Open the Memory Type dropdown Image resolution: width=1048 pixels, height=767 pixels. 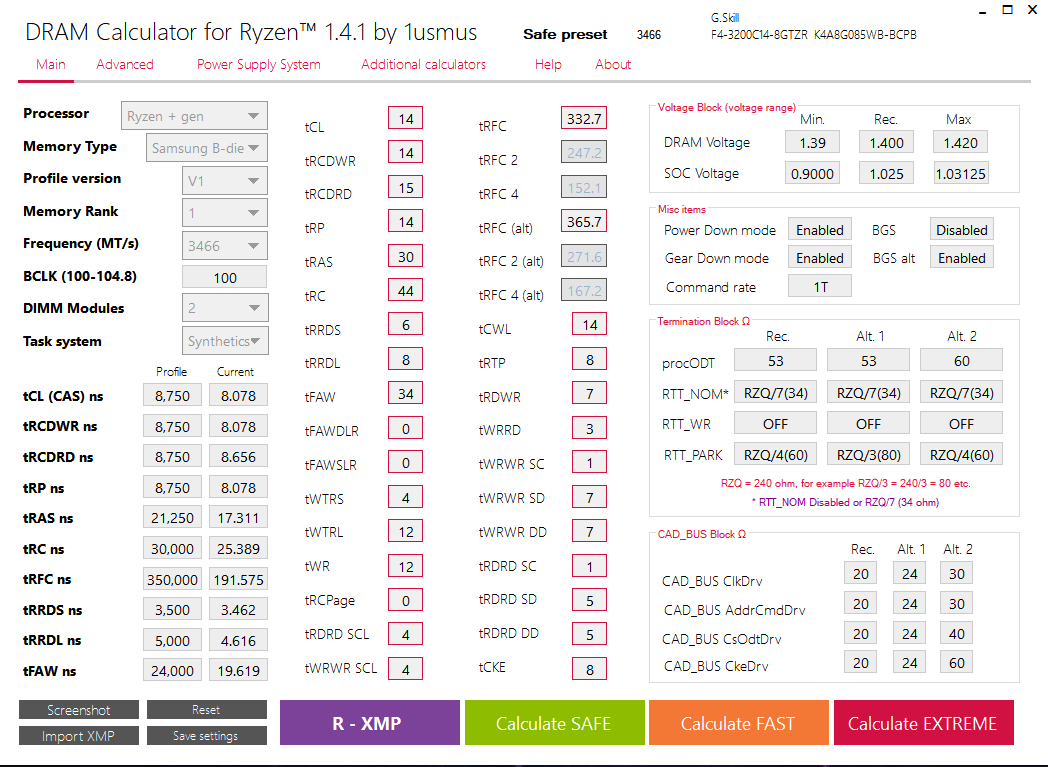pyautogui.click(x=207, y=148)
